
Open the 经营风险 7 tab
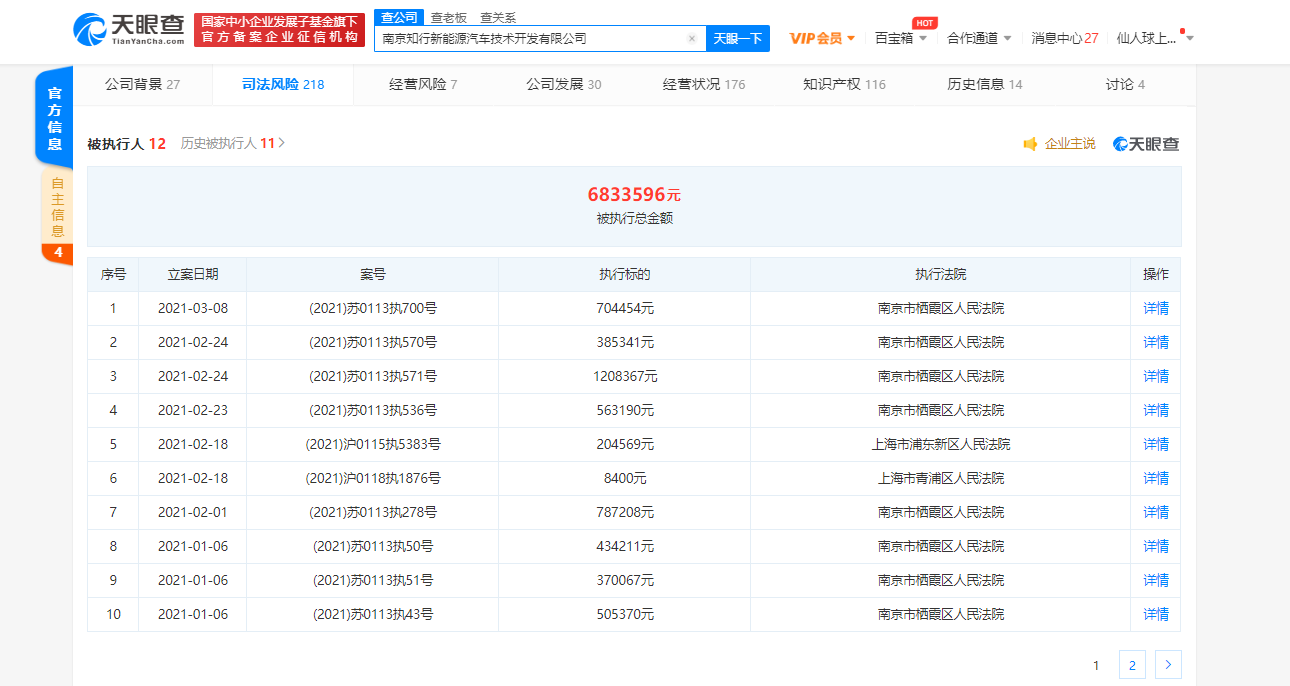click(423, 84)
